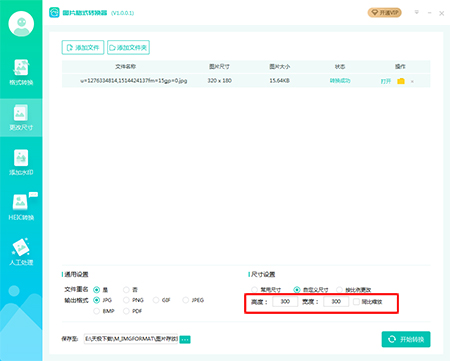Select the jpg file name in list
The width and height of the screenshot is (450, 361).
(x=133, y=81)
